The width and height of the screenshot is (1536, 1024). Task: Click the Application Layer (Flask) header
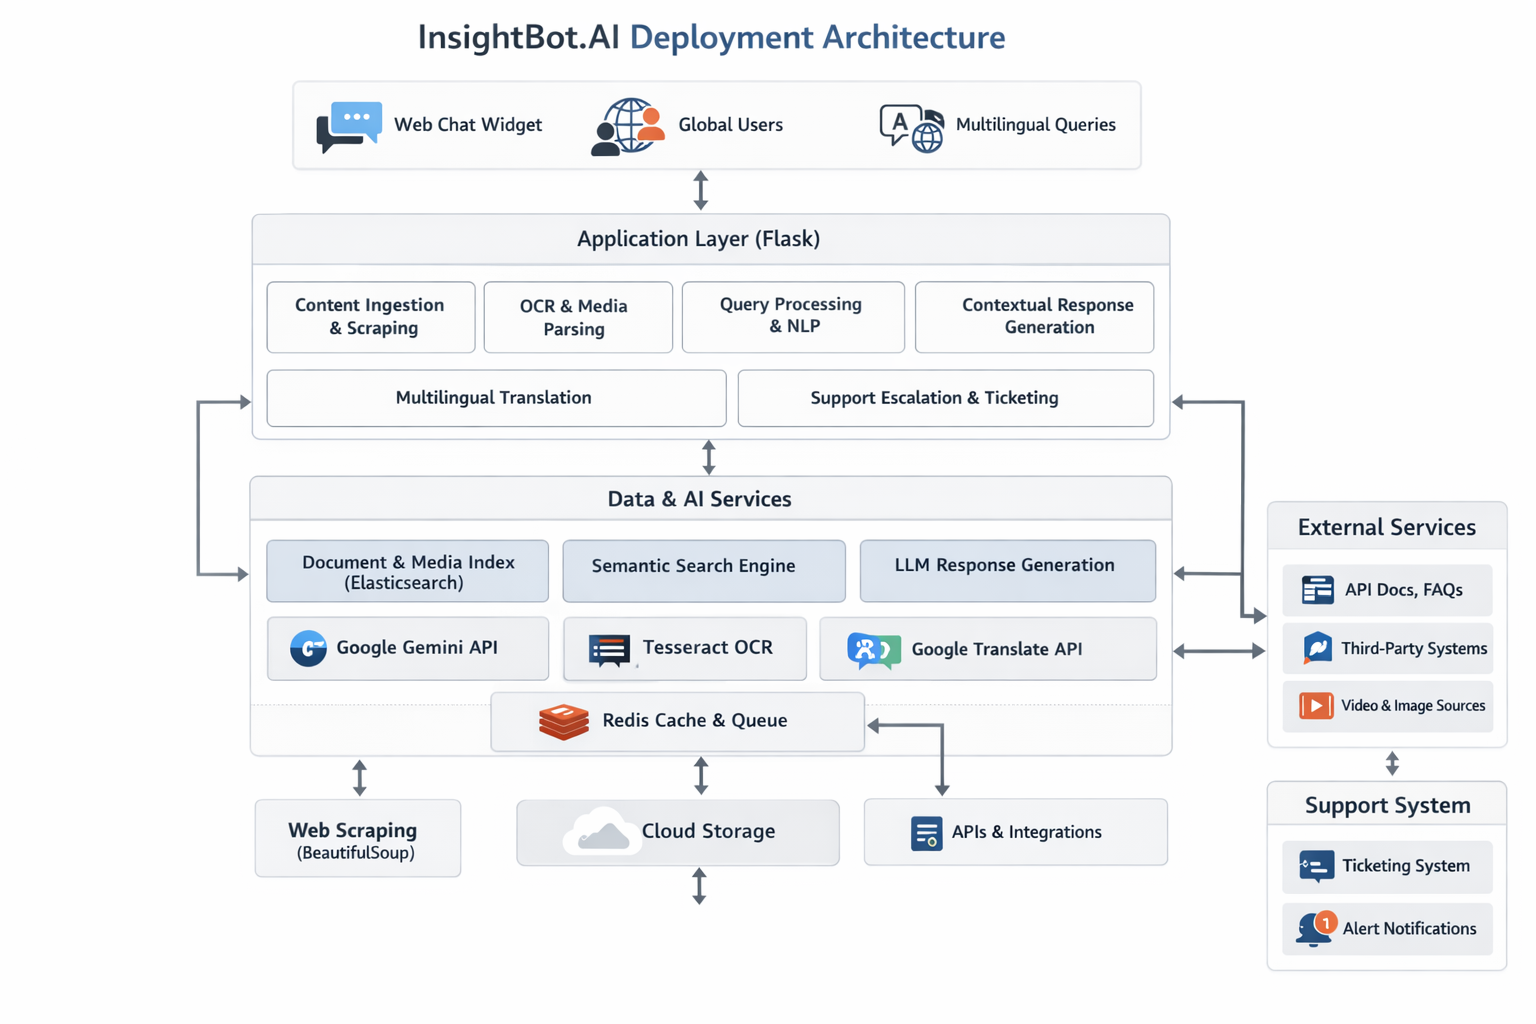711,239
